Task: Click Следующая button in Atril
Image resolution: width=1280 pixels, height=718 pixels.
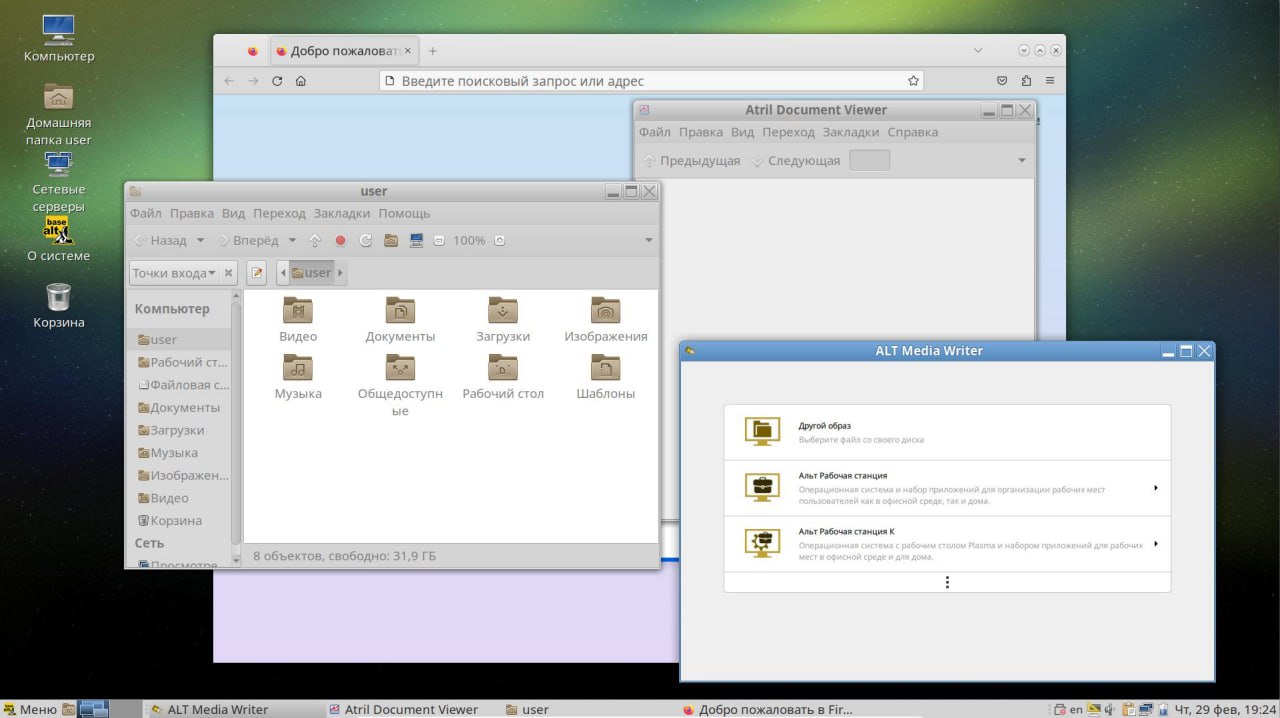Action: 796,161
